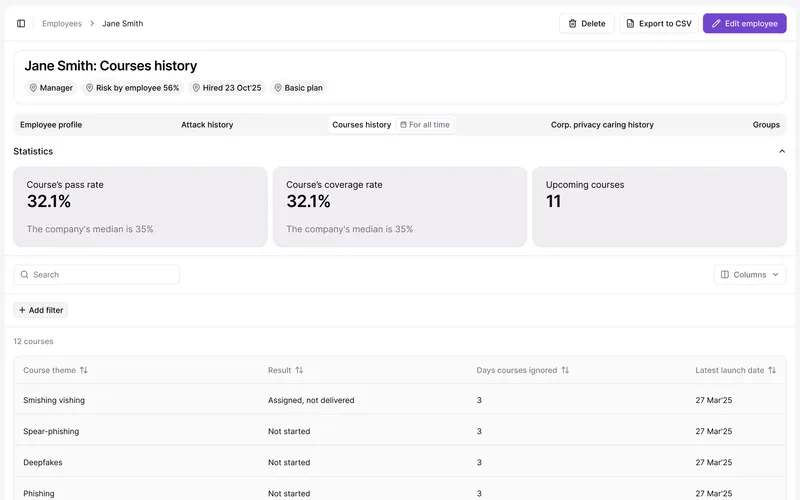Select the Spear-phishing course row
Image resolution: width=800 pixels, height=500 pixels.
[x=400, y=431]
